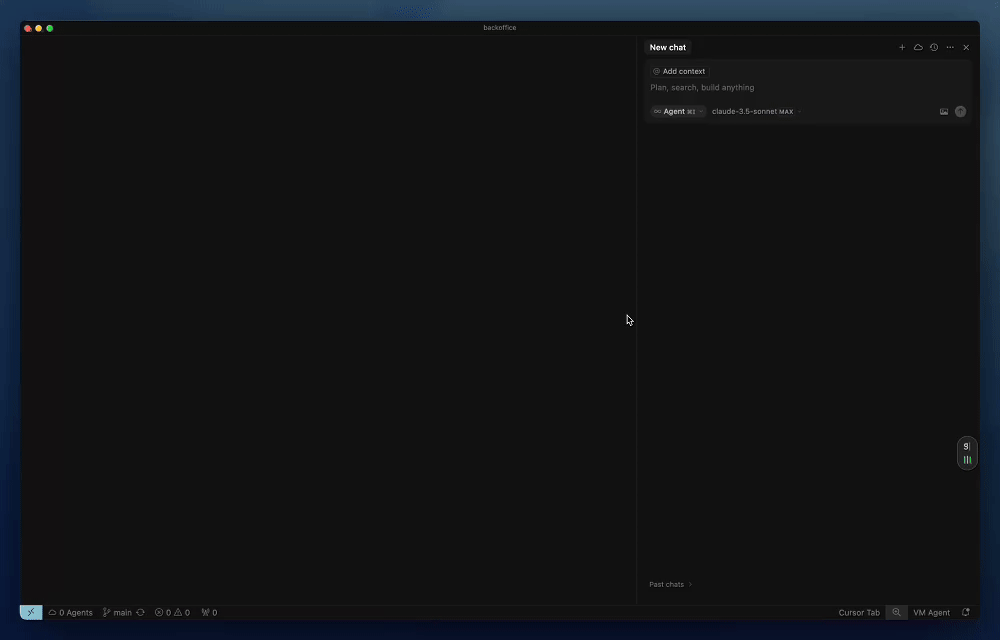Switch git branch via 'main' in the status bar

coord(117,612)
